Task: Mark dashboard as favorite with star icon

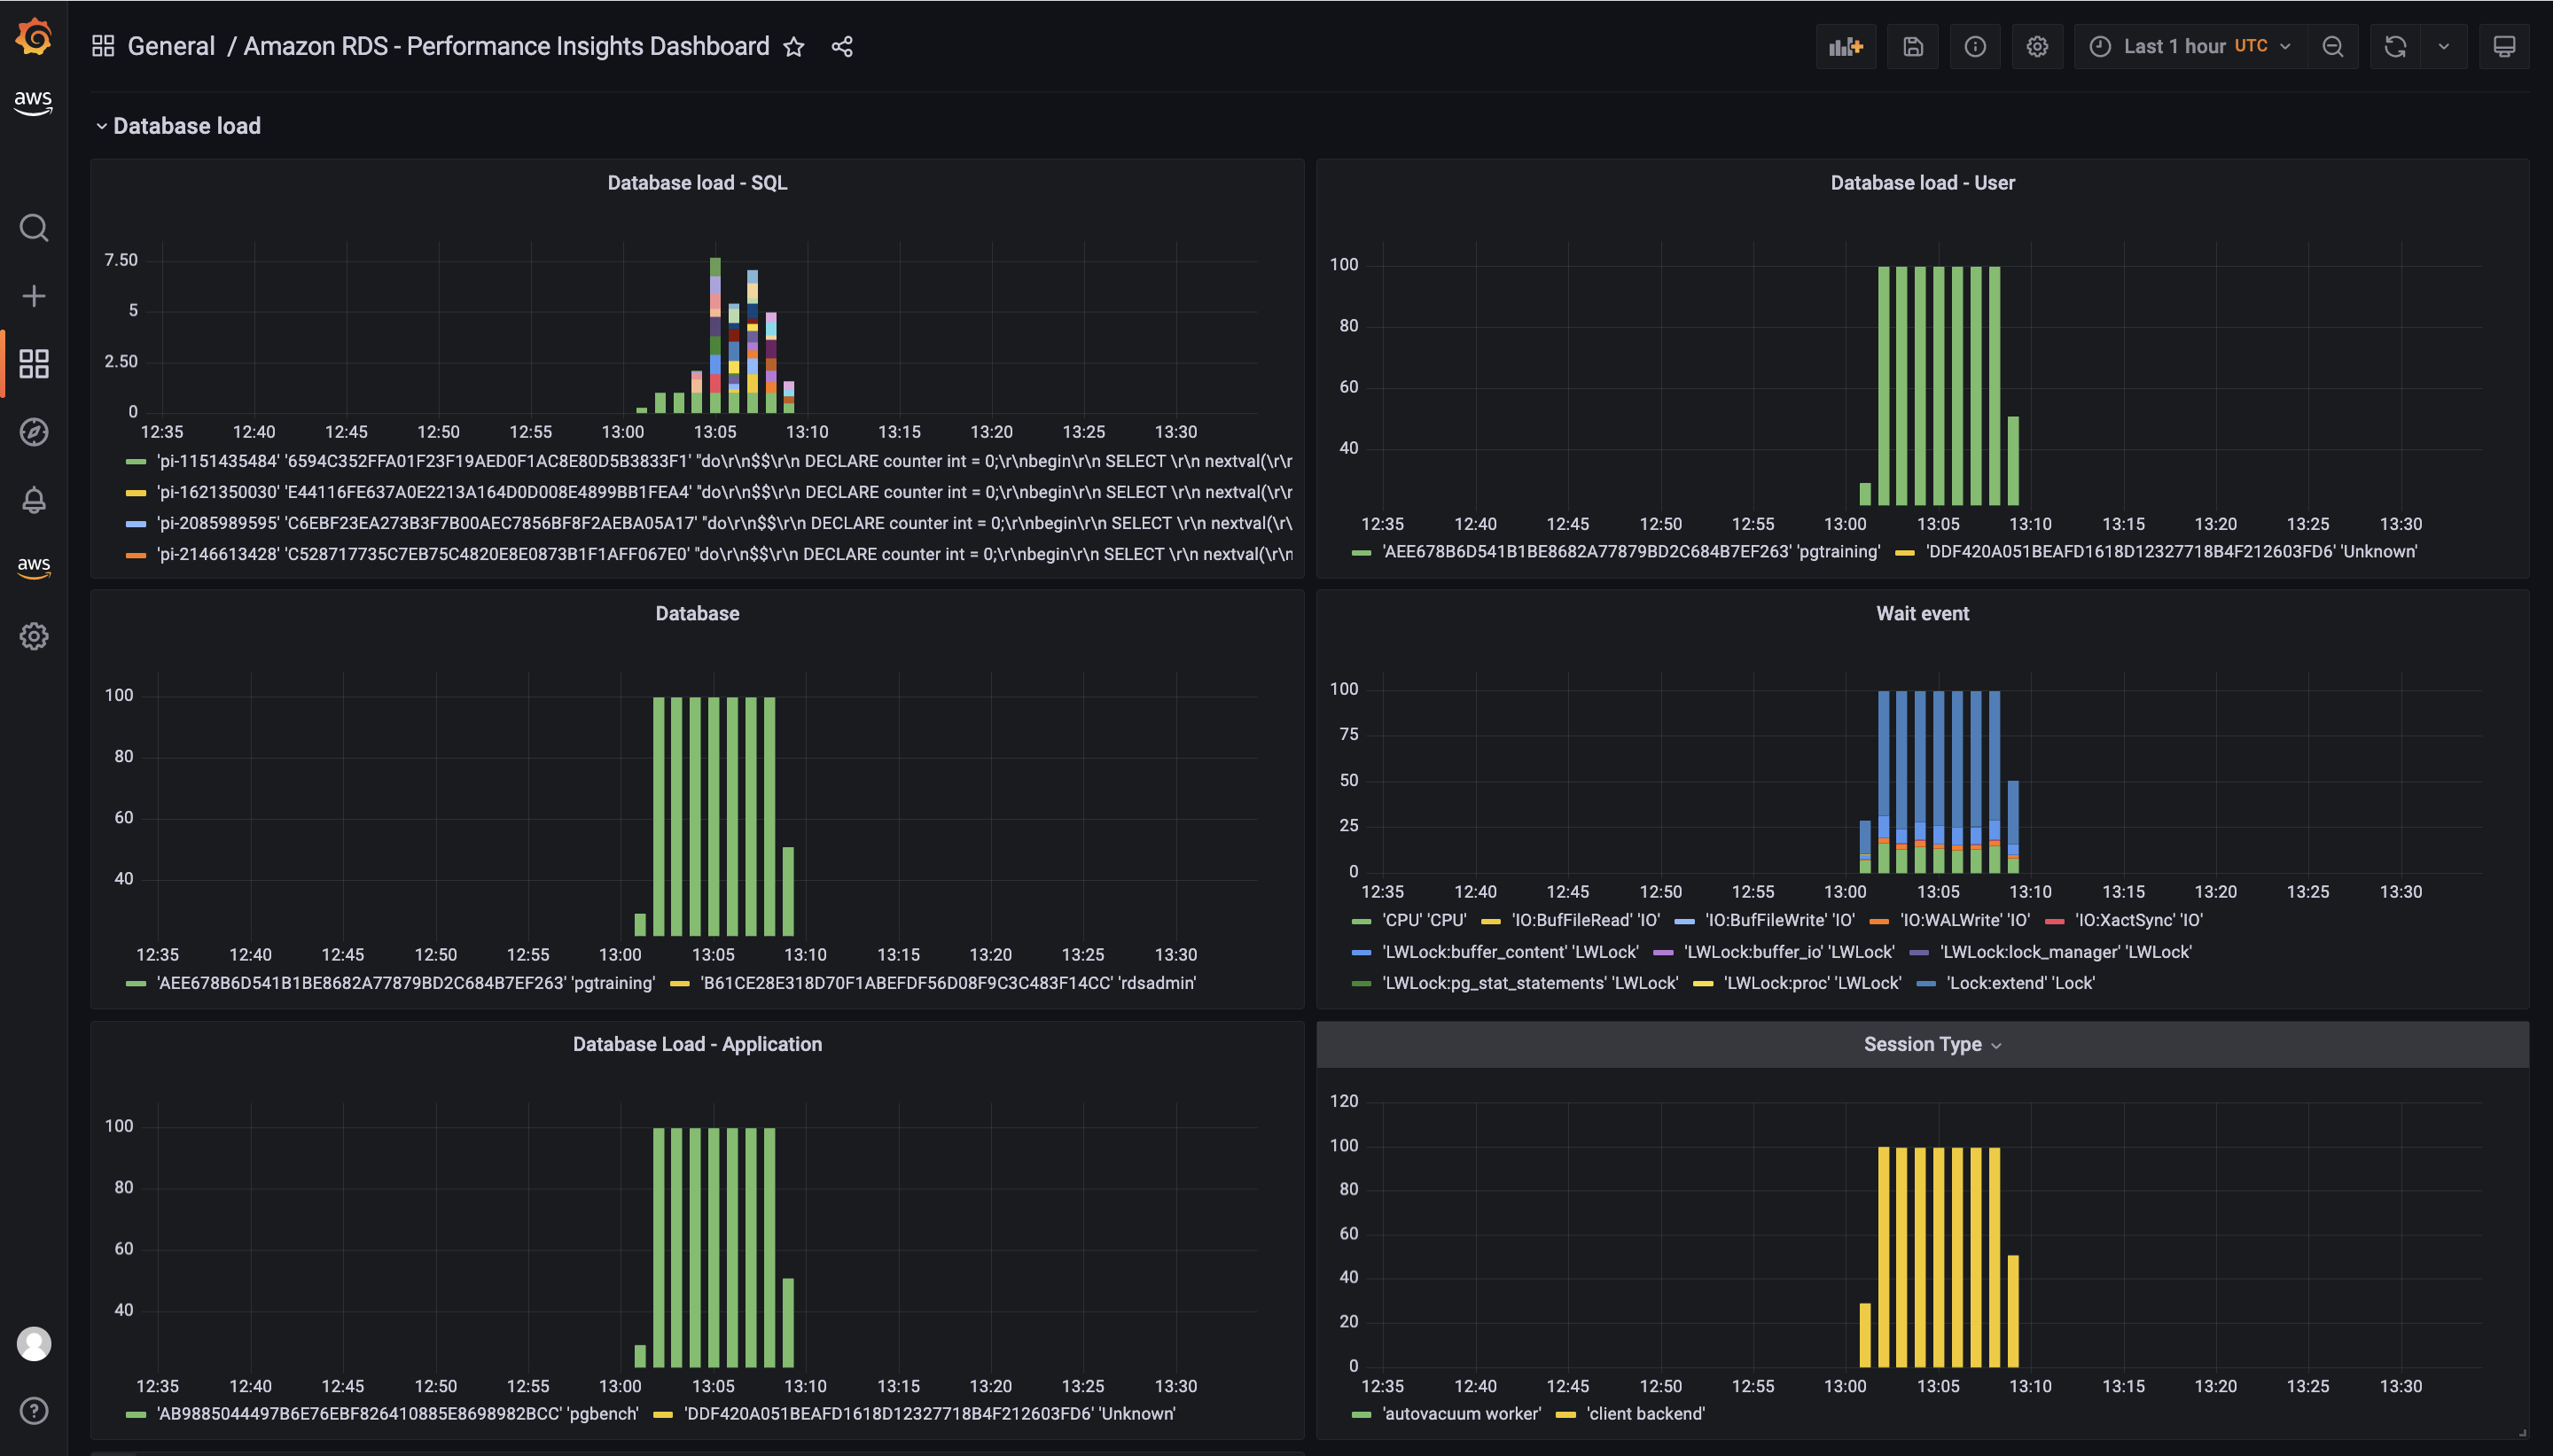Action: pyautogui.click(x=794, y=47)
